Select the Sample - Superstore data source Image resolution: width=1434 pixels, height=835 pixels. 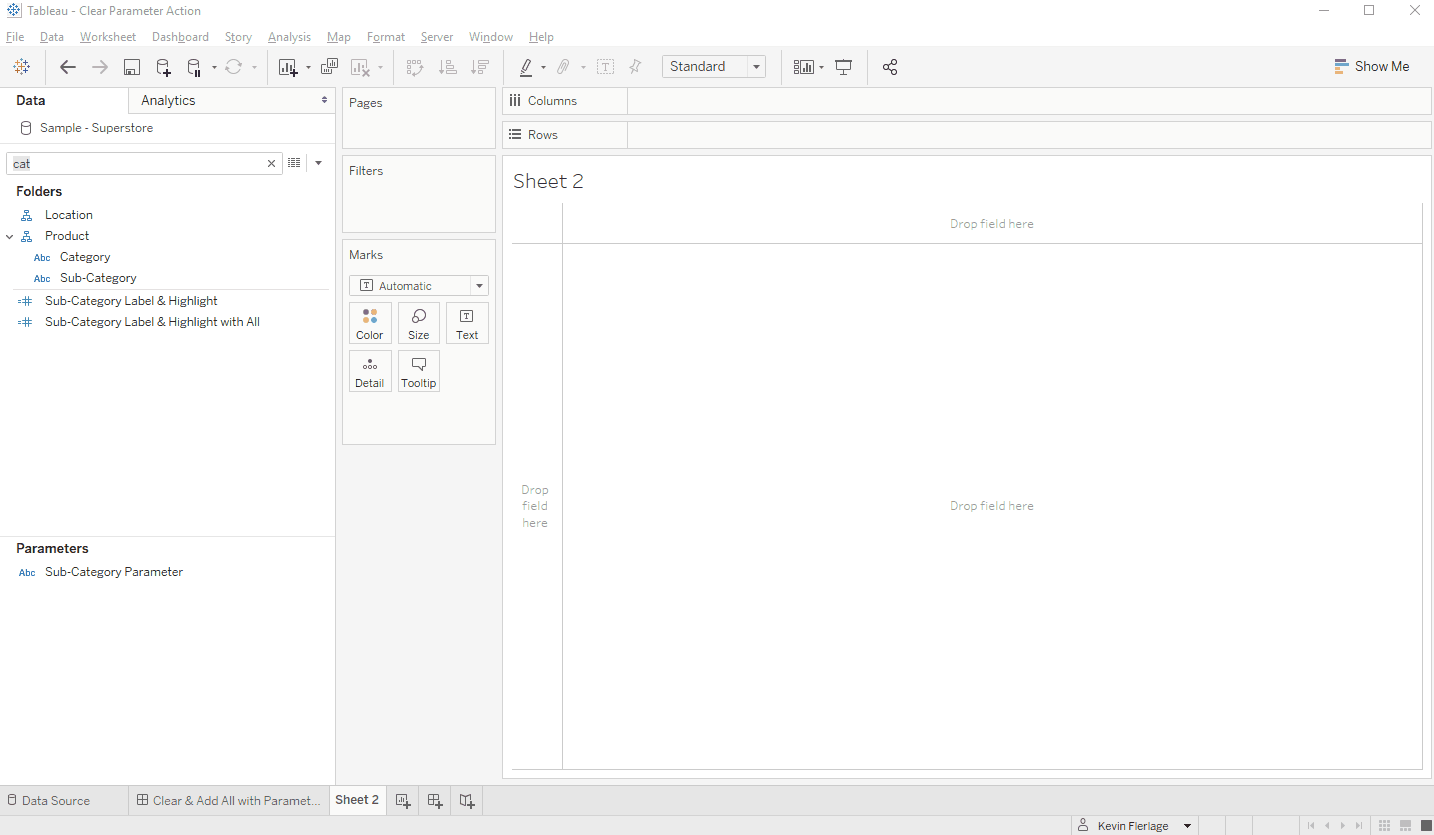(96, 128)
